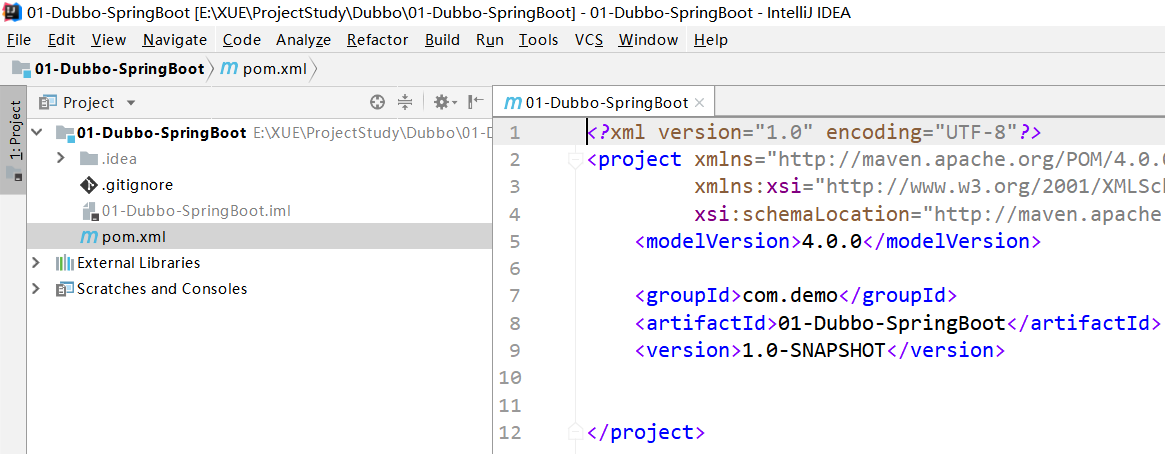Click the root module folder icon in tree
Viewport: 1165px width, 454px height.
pyautogui.click(x=65, y=134)
